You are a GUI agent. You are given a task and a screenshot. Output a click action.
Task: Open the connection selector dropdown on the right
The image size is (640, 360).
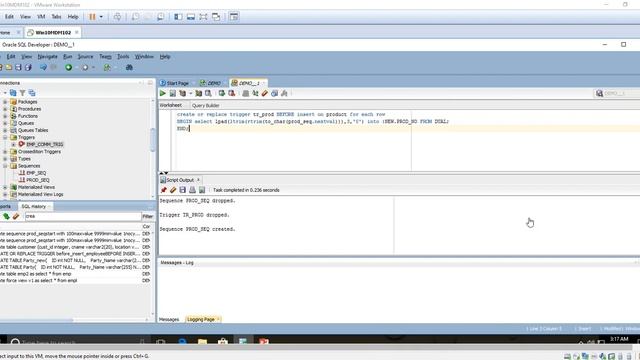coord(617,93)
